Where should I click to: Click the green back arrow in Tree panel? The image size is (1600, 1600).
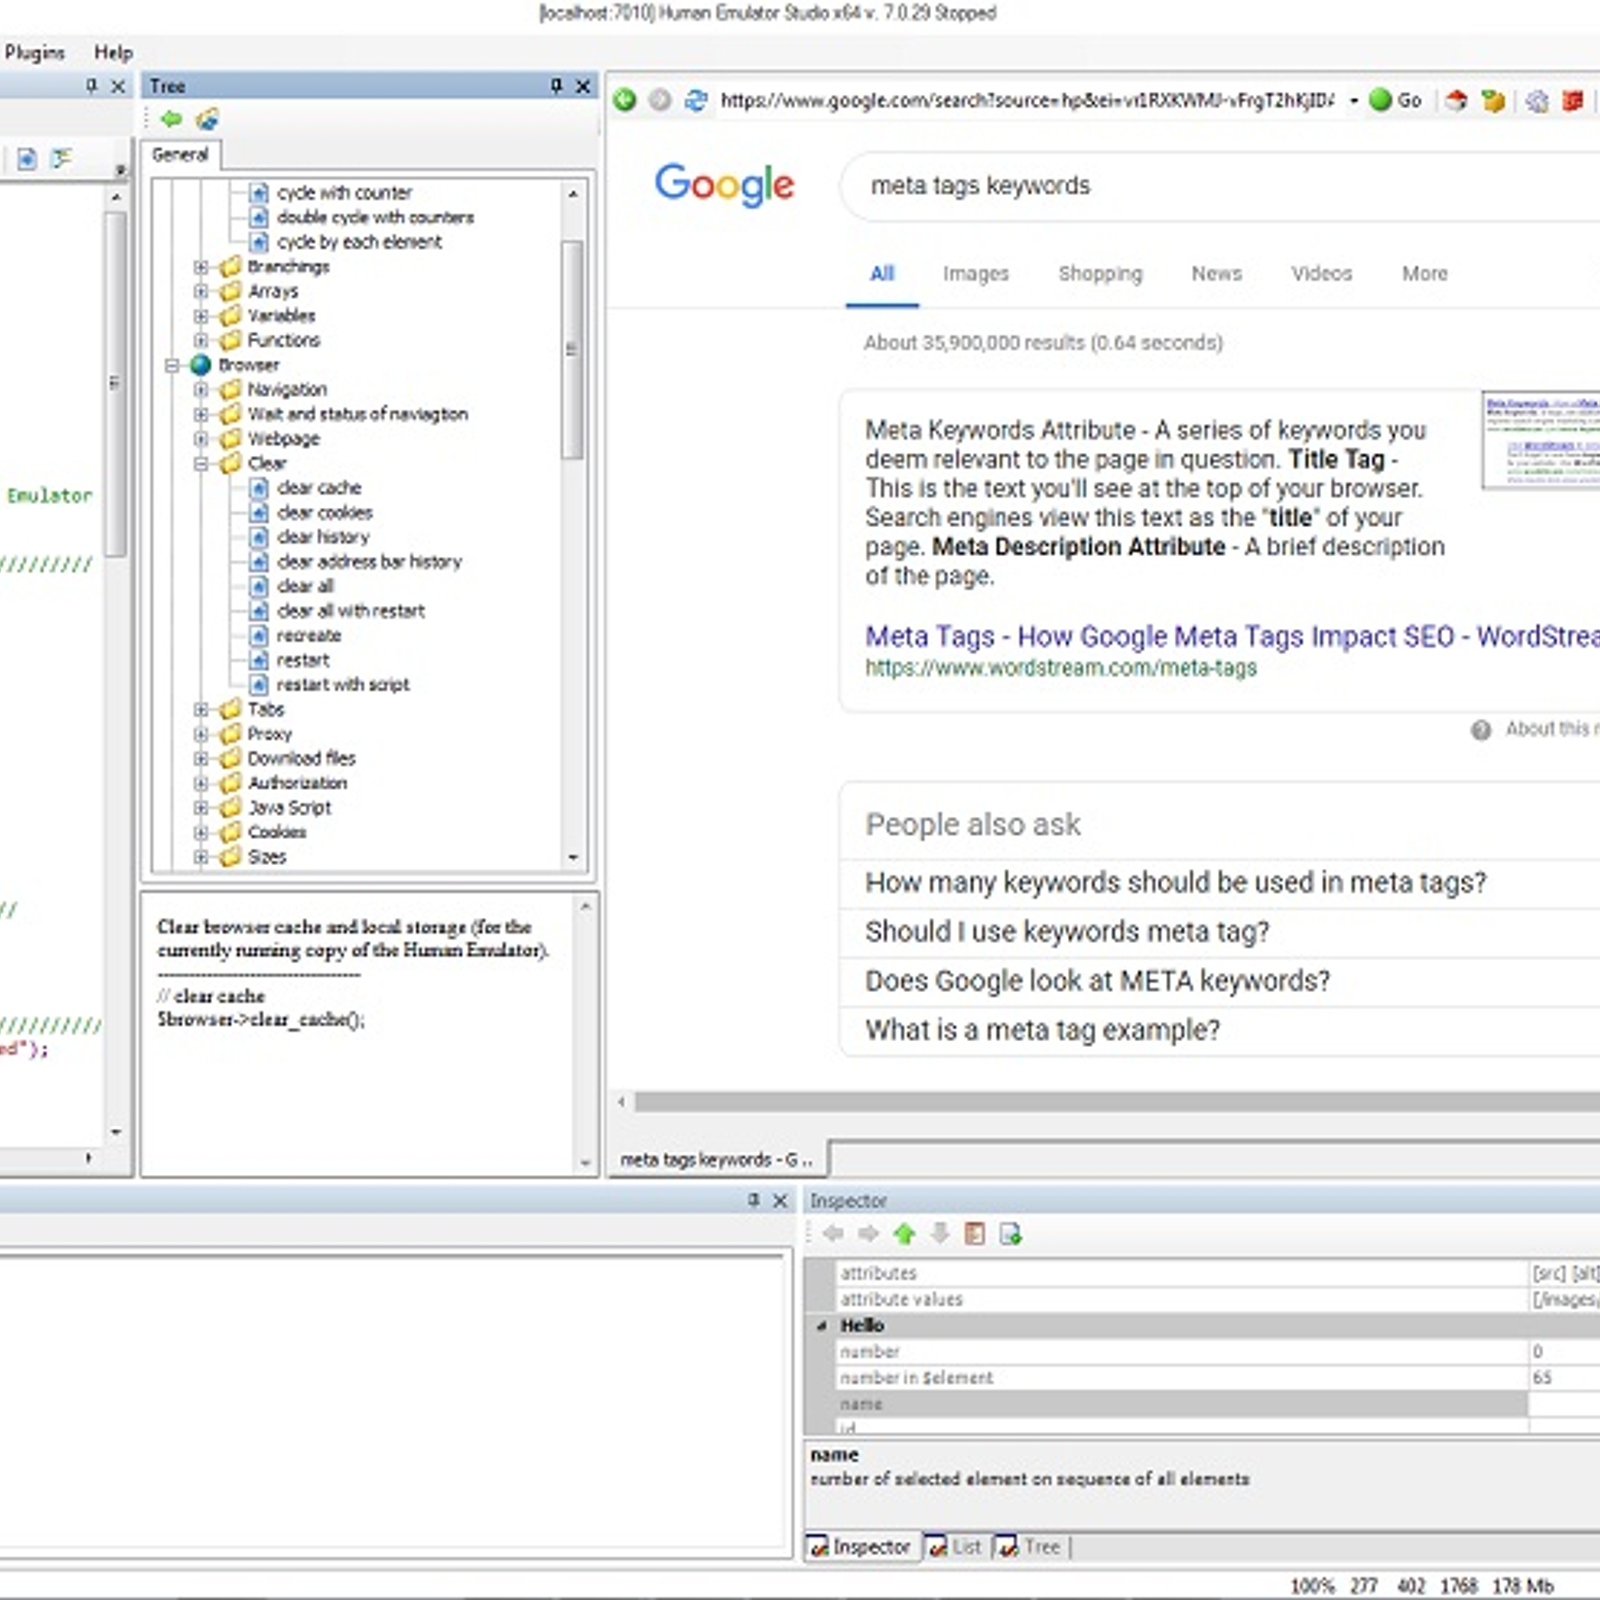(171, 120)
